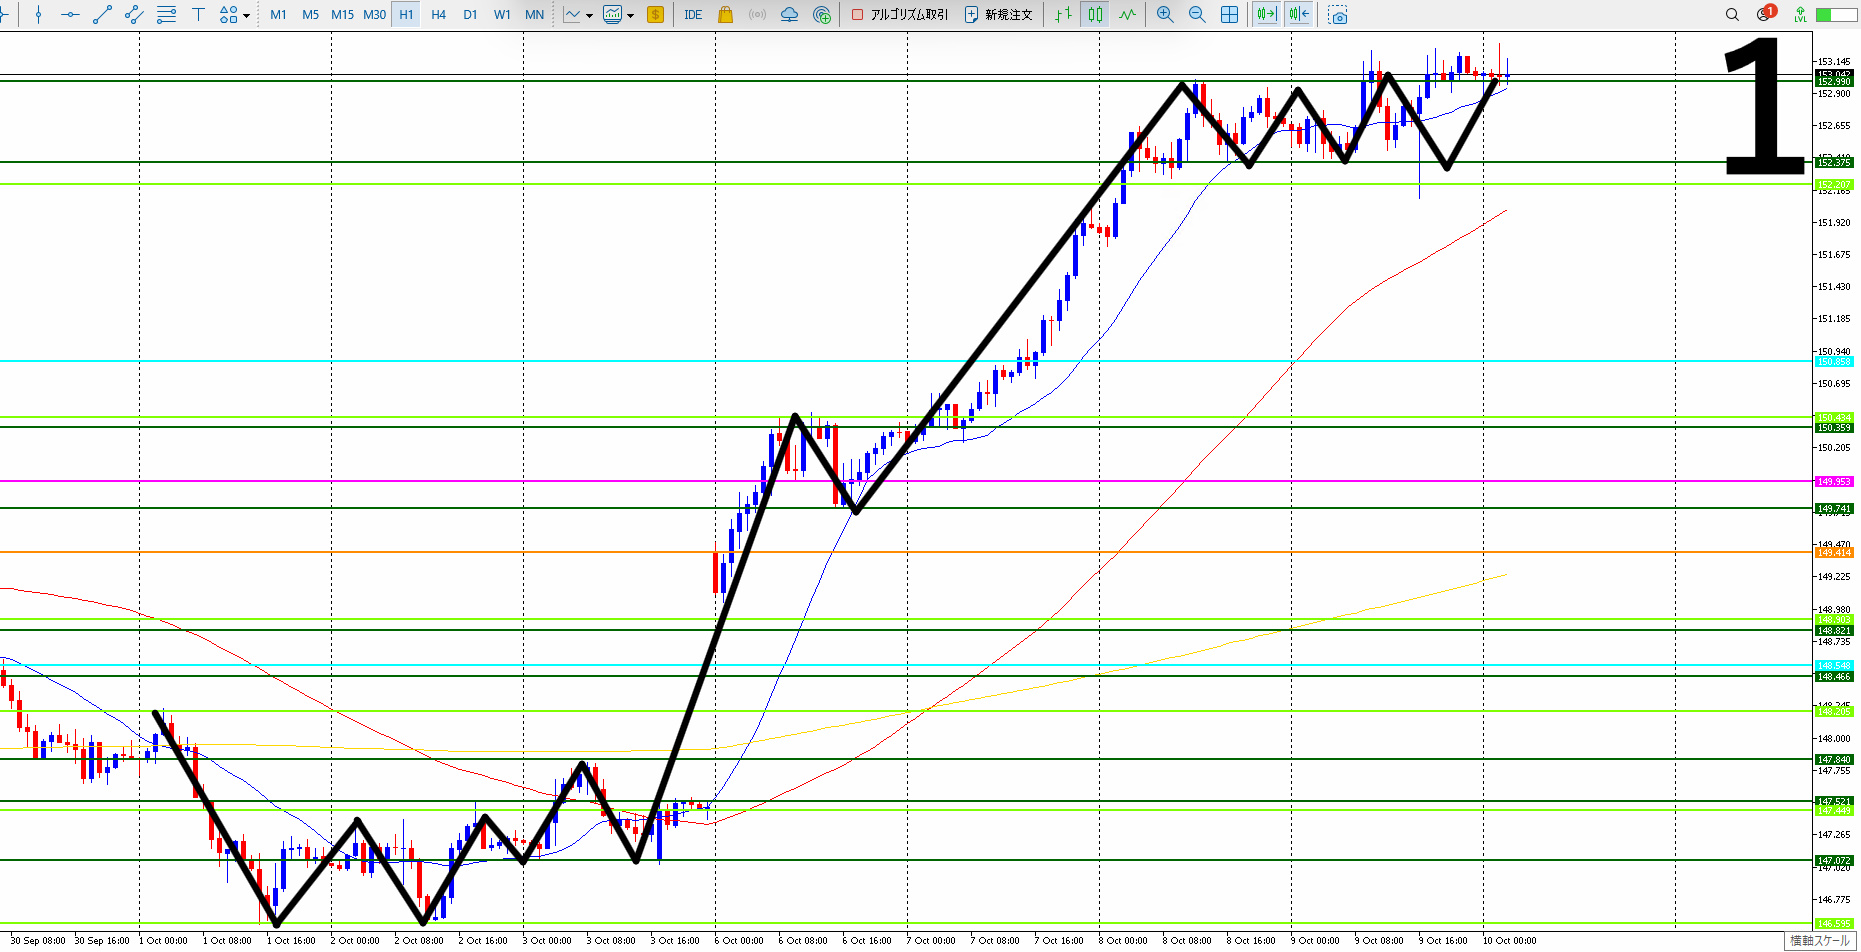Switch to the M30 timeframe

374,15
